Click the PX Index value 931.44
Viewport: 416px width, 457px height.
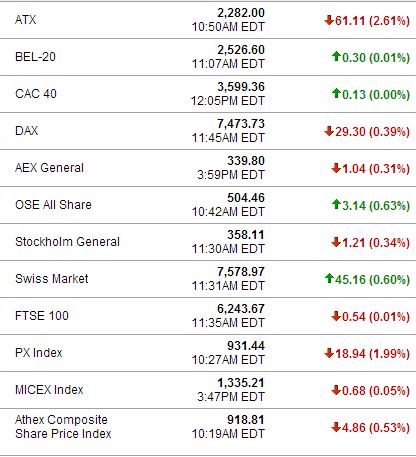click(x=246, y=346)
